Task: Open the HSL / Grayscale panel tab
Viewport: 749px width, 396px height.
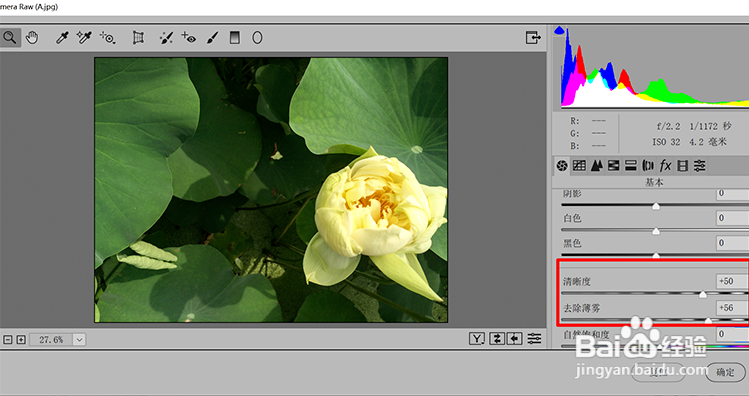Action: 613,166
